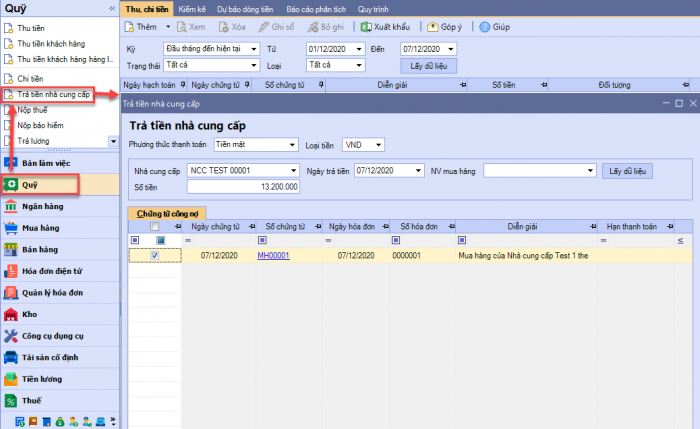The image size is (700, 429).
Task: Open the Mua hàng module icon
Action: pyautogui.click(x=11, y=227)
